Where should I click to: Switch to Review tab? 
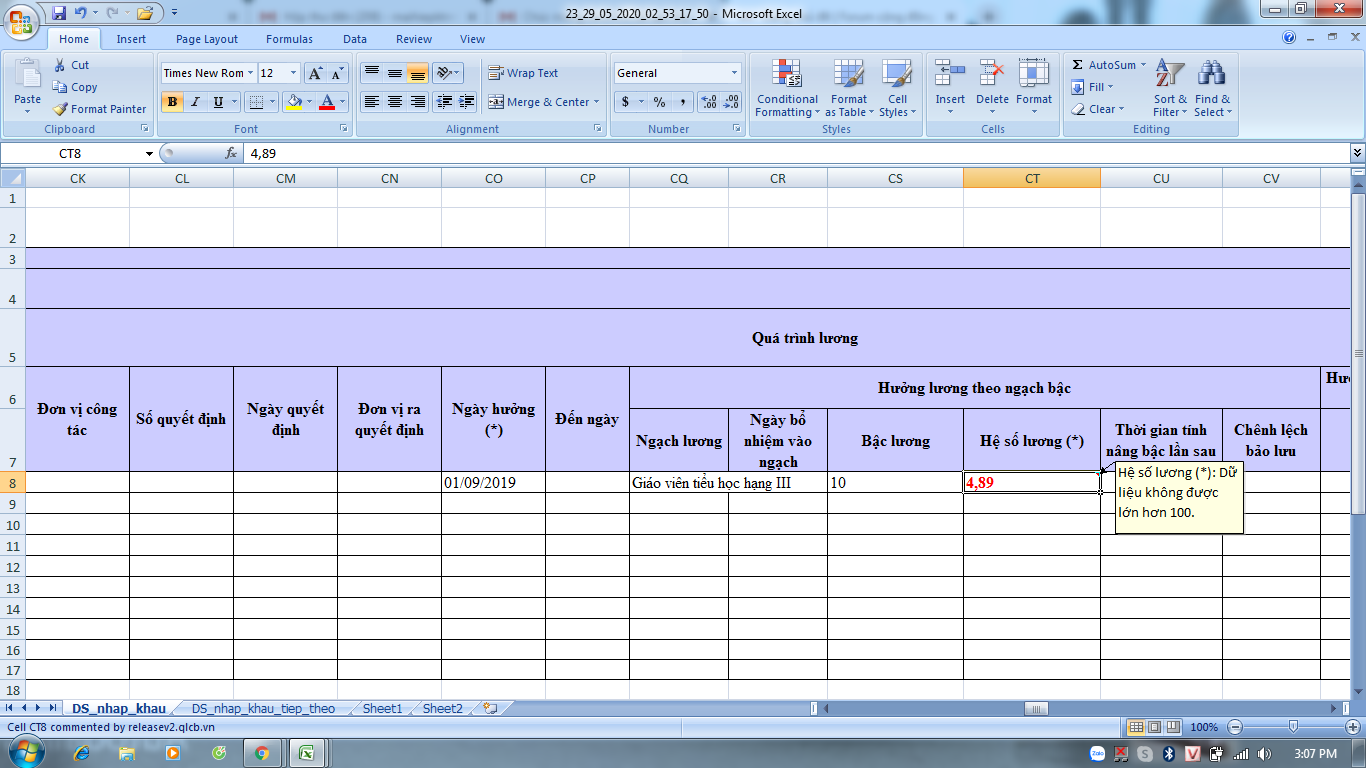click(414, 39)
